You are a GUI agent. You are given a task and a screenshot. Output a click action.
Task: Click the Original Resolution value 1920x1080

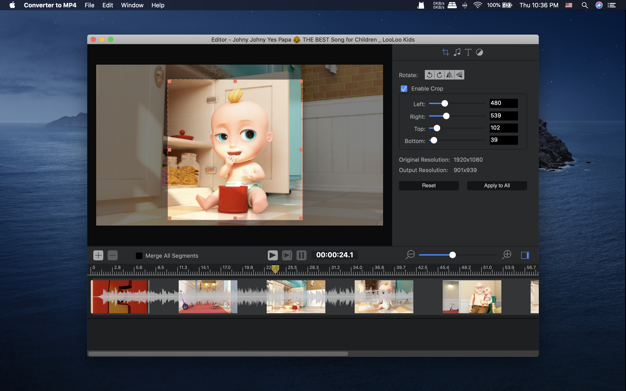click(468, 159)
